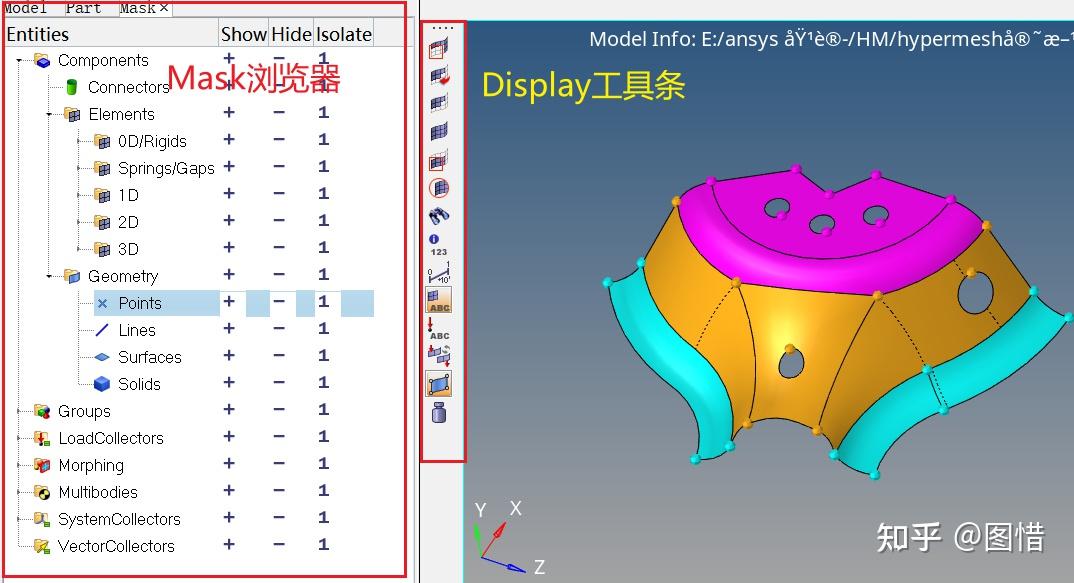Select the Mask tab
The image size is (1074, 583).
[138, 8]
